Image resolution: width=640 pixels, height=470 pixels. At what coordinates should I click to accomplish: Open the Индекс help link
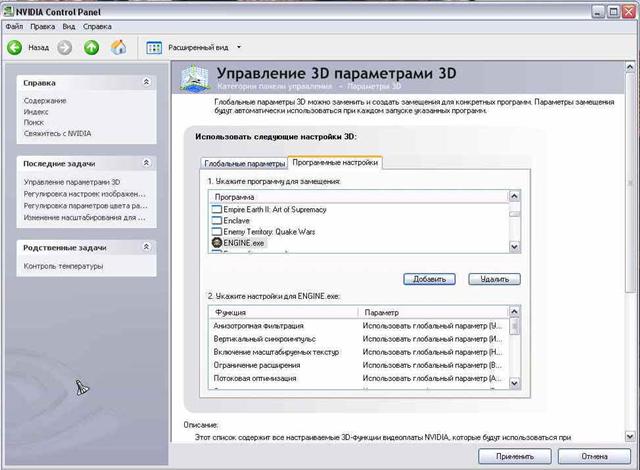click(x=36, y=111)
